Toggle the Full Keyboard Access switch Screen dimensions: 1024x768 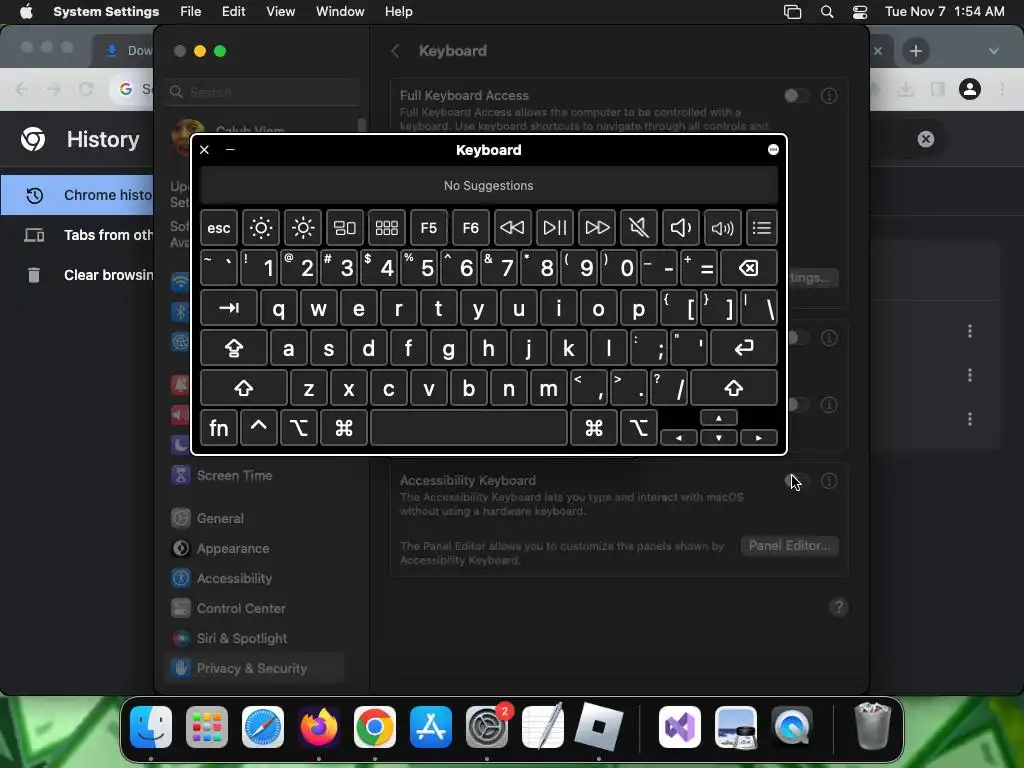[797, 96]
